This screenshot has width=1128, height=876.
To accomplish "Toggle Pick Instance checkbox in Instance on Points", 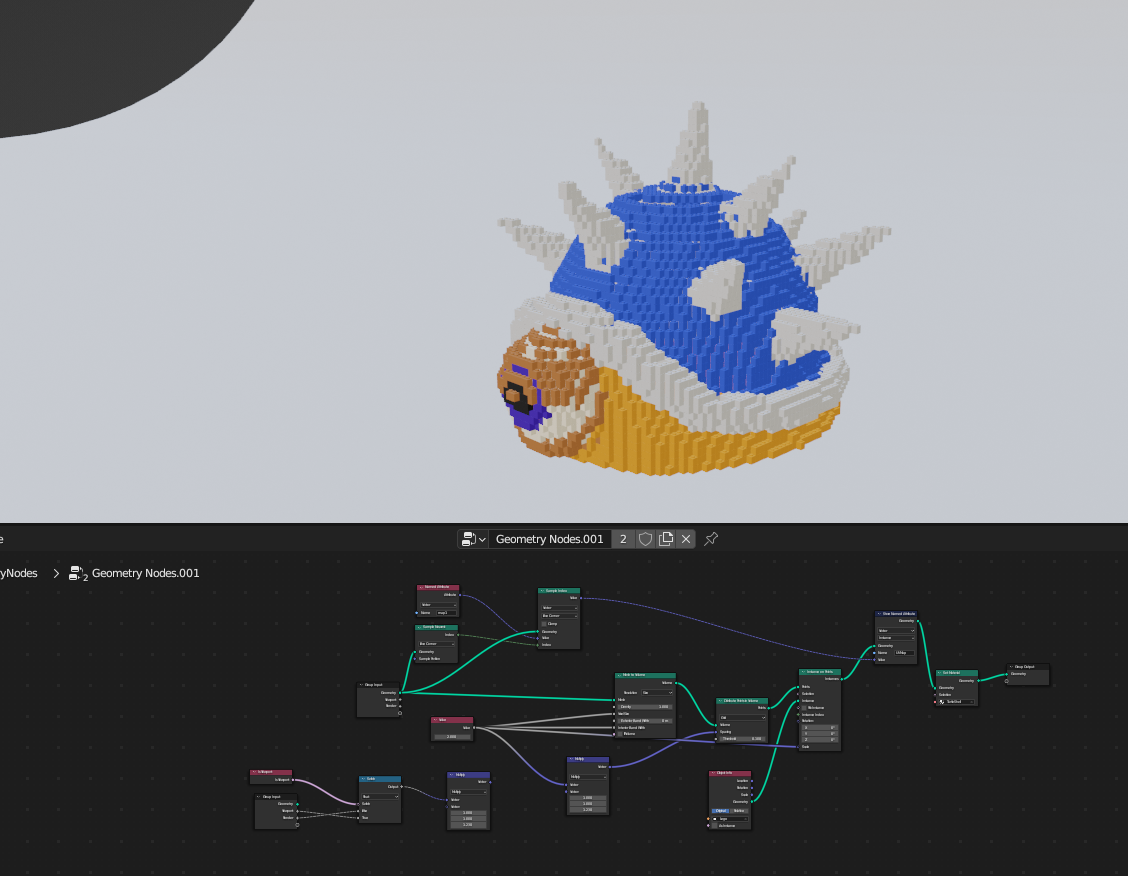I will [x=804, y=708].
